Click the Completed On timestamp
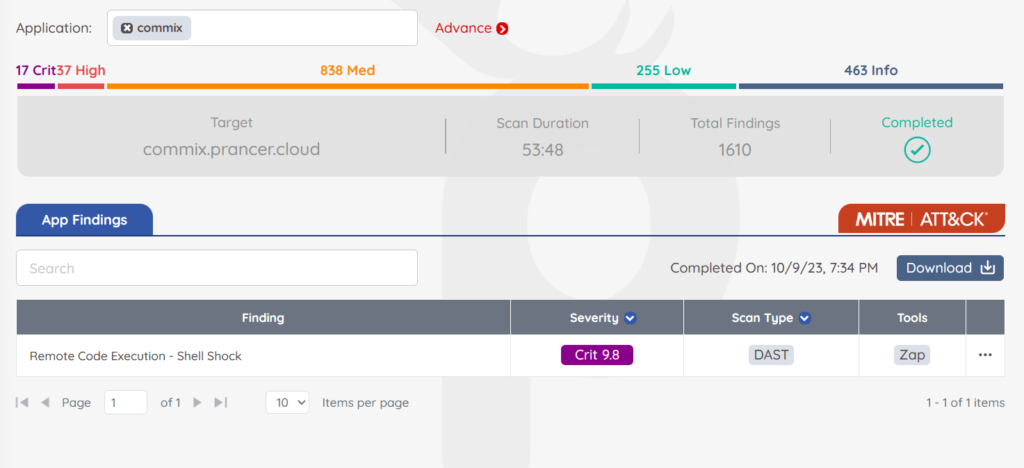This screenshot has height=468, width=1024. pos(774,268)
